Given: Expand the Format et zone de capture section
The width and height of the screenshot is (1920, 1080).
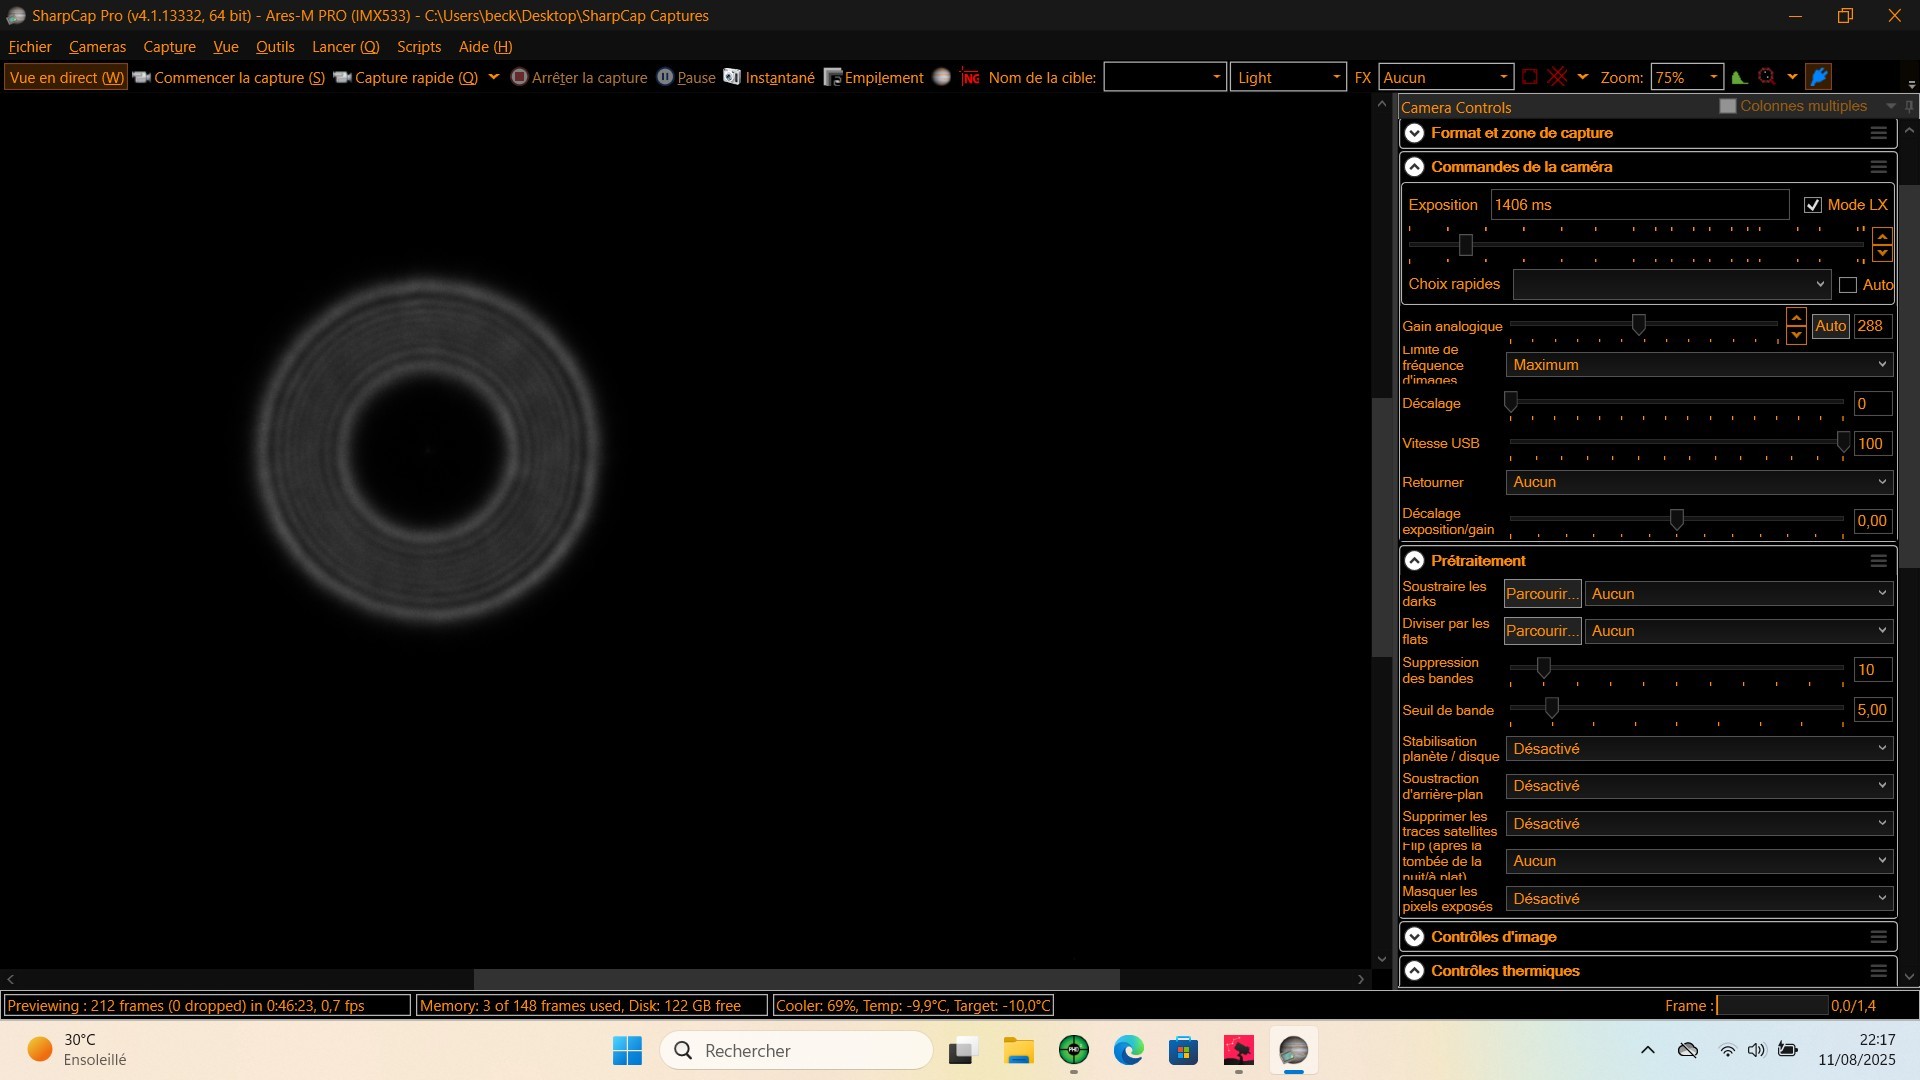Looking at the screenshot, I should pyautogui.click(x=1414, y=133).
